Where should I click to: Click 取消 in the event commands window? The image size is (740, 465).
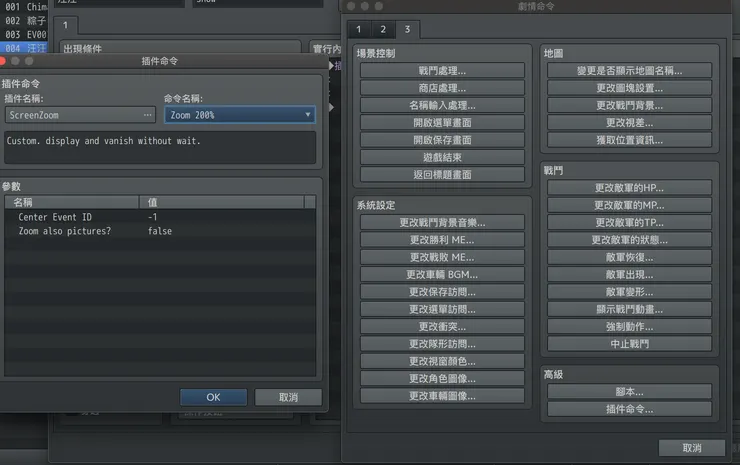(x=692, y=448)
